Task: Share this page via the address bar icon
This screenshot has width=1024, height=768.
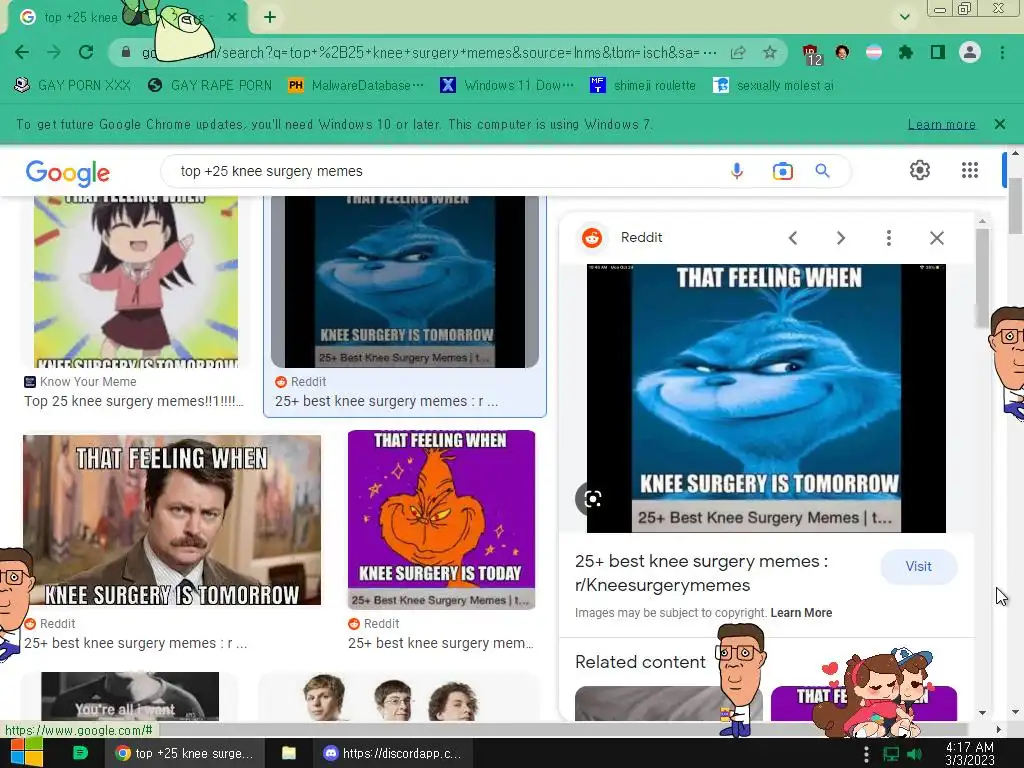Action: (x=738, y=52)
